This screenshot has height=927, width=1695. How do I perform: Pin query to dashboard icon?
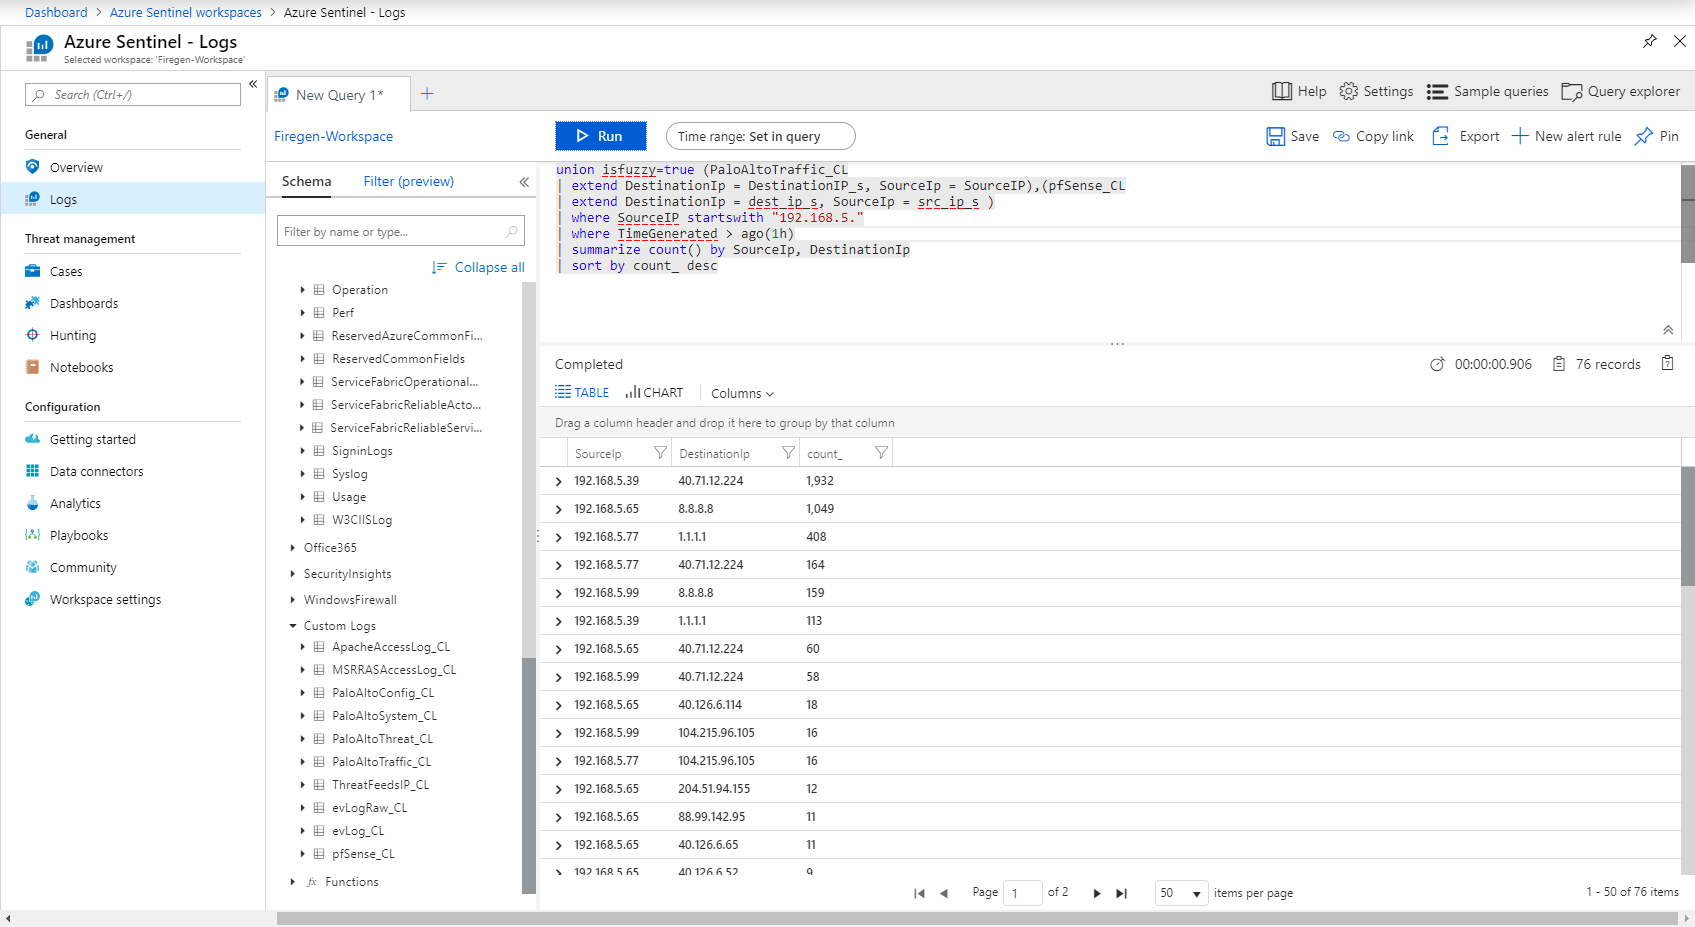click(x=1643, y=136)
